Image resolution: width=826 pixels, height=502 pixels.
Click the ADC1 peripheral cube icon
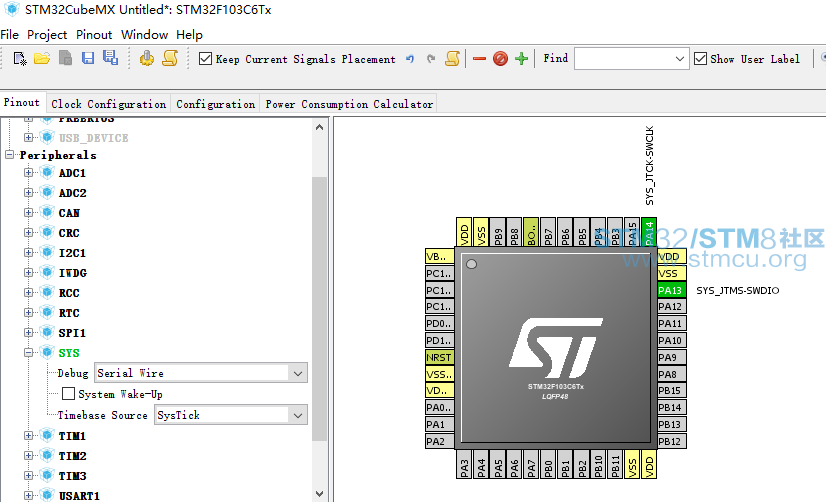47,172
